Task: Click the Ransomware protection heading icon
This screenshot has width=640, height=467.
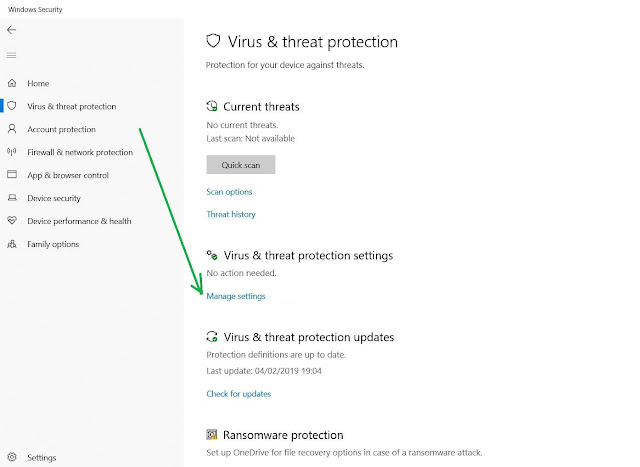Action: point(211,435)
